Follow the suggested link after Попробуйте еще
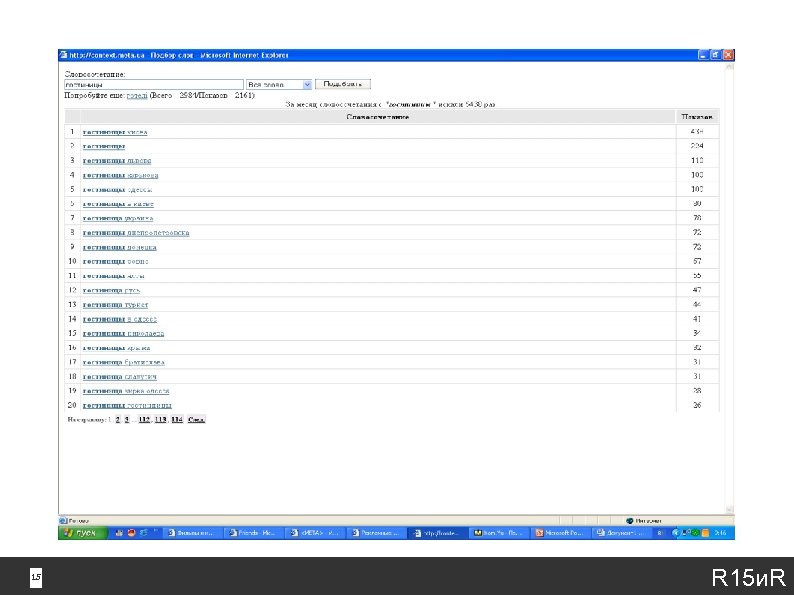The height and width of the screenshot is (595, 794). [137, 95]
